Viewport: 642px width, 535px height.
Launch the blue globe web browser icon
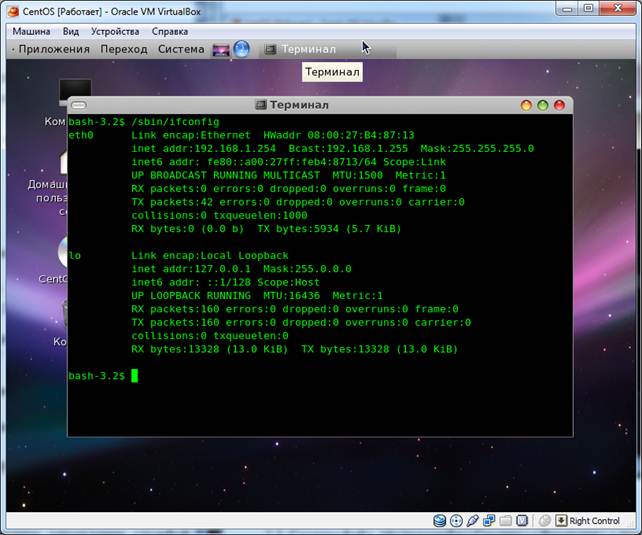point(242,49)
